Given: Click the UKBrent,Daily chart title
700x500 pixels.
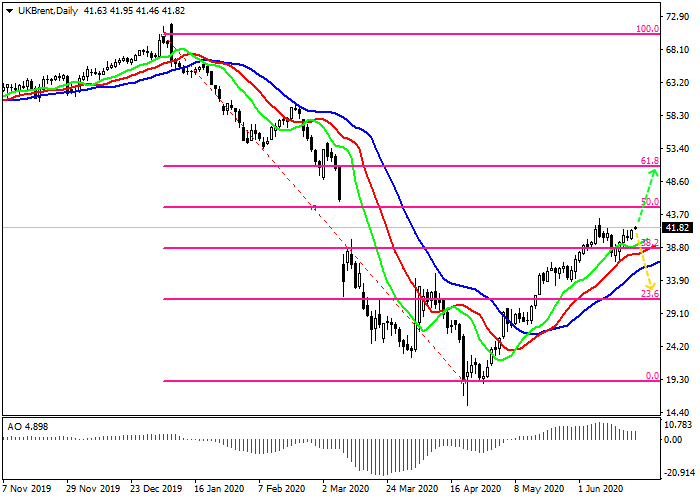Looking at the screenshot, I should click(46, 9).
